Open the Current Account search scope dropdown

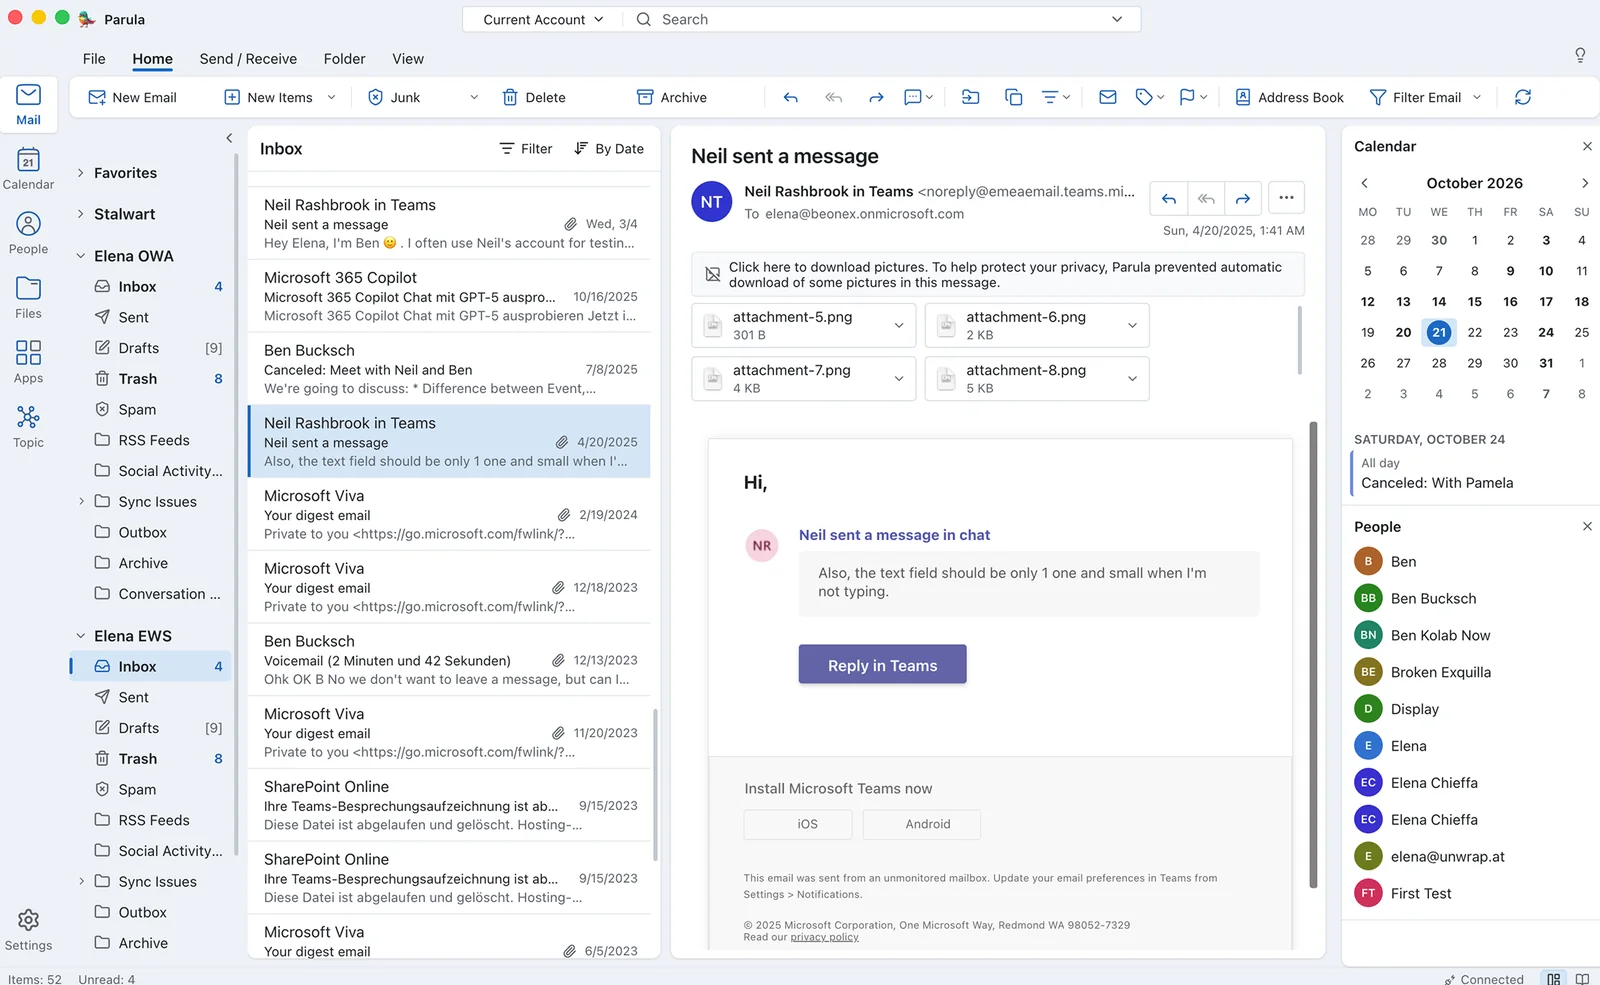tap(543, 19)
